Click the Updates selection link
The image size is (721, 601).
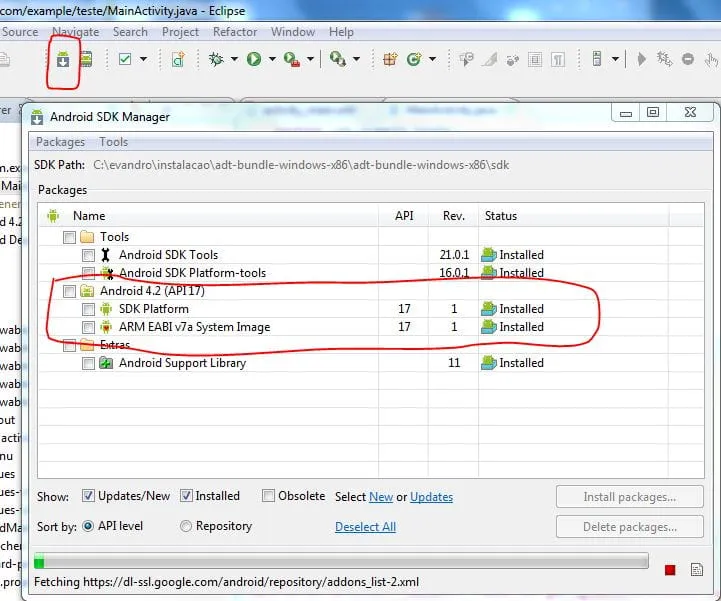(431, 497)
